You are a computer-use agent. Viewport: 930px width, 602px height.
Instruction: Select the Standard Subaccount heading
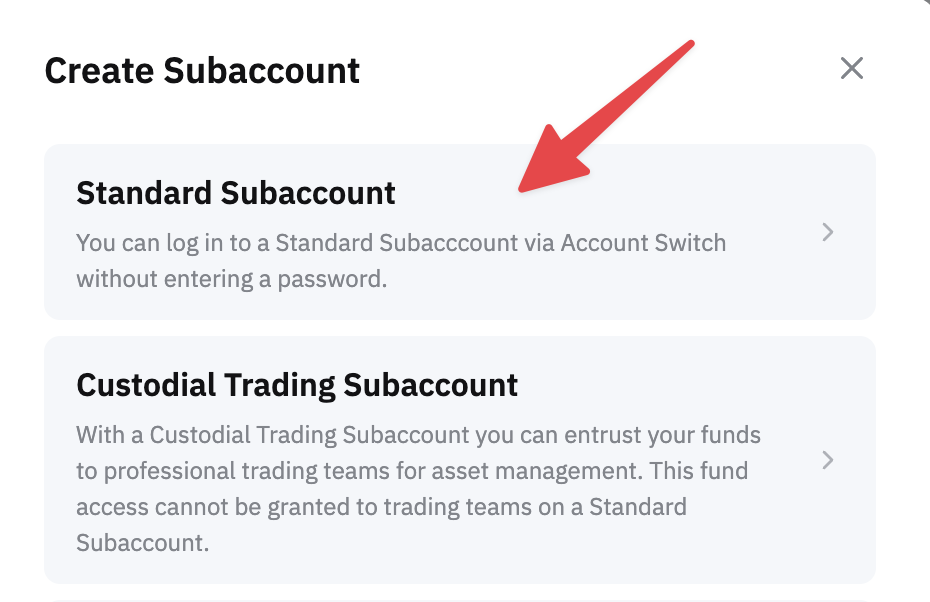(236, 193)
